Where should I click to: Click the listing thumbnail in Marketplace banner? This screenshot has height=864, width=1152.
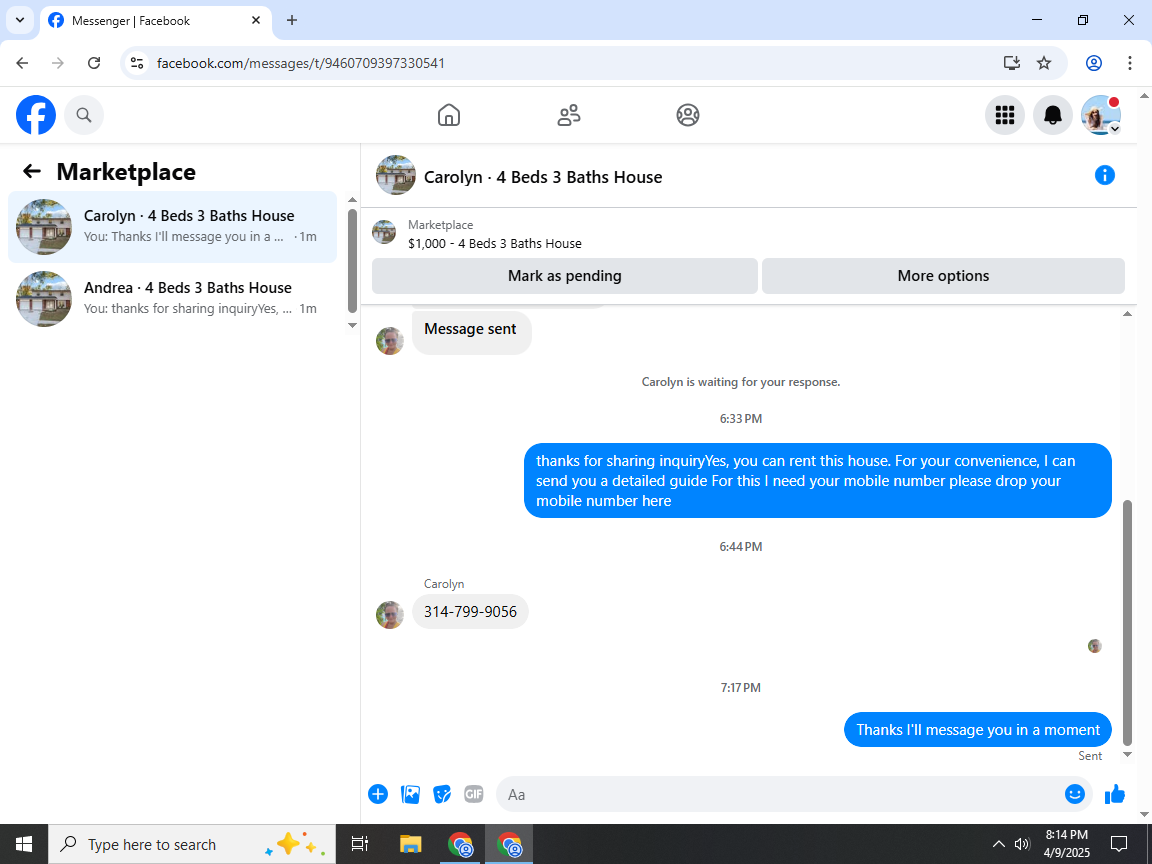(384, 232)
